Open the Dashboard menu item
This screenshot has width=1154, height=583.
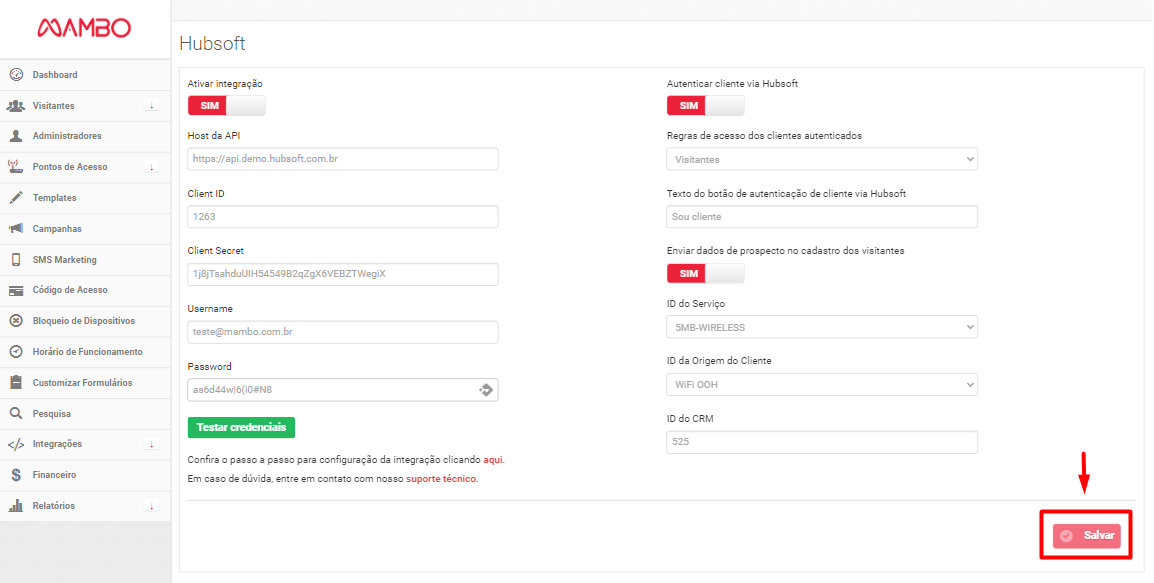[x=85, y=75]
